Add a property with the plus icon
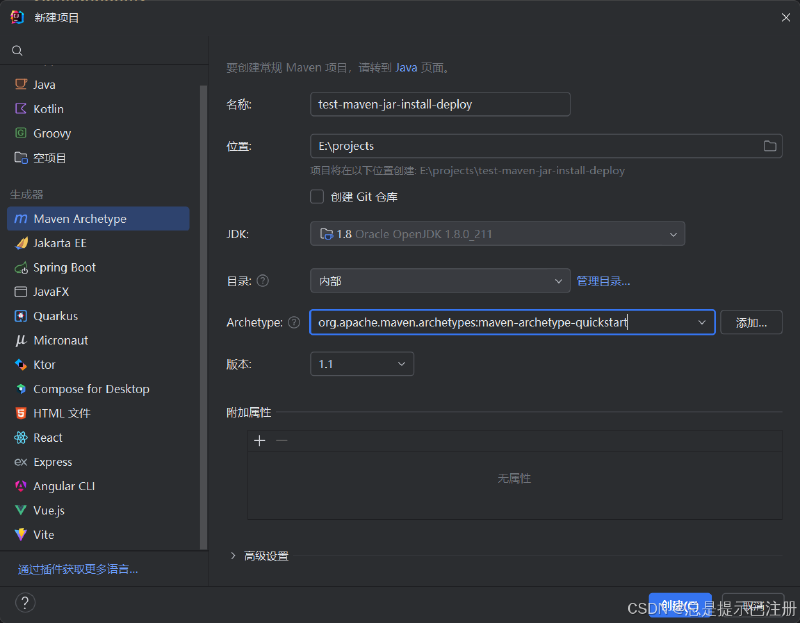 click(259, 440)
